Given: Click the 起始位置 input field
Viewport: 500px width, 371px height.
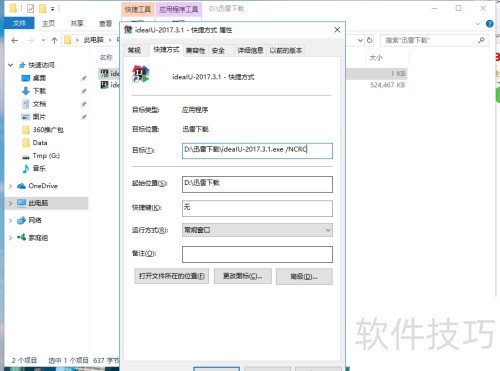Looking at the screenshot, I should coord(257,184).
